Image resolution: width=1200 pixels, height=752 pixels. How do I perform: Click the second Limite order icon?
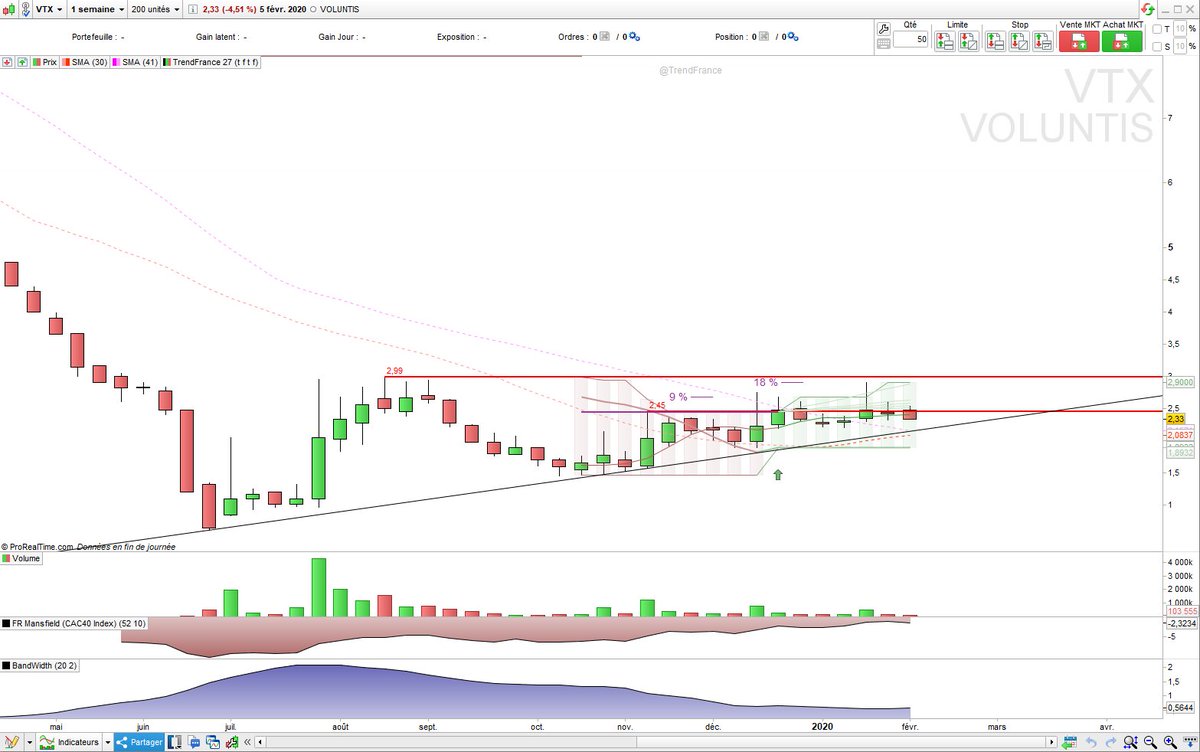pyautogui.click(x=967, y=41)
